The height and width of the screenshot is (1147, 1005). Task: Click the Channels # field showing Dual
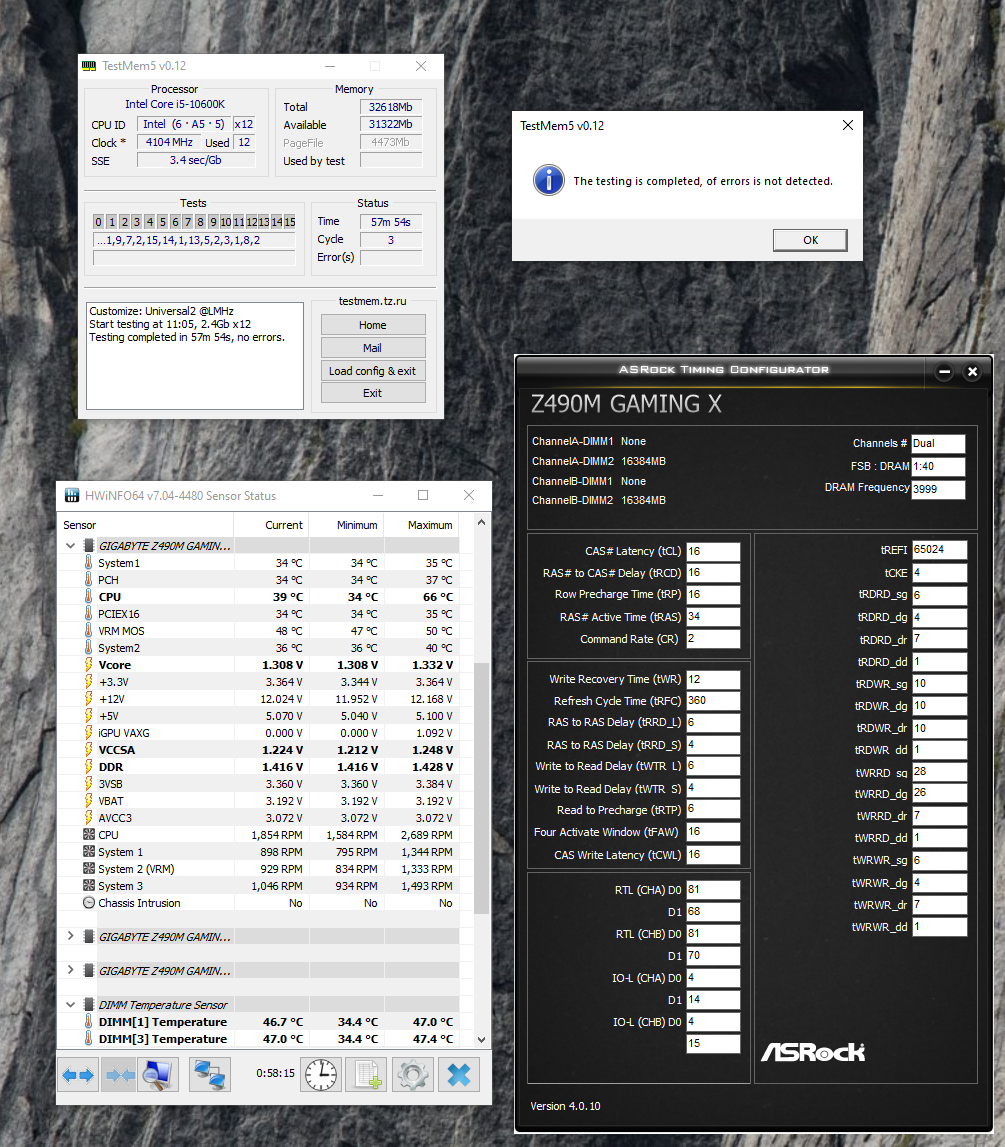(938, 443)
